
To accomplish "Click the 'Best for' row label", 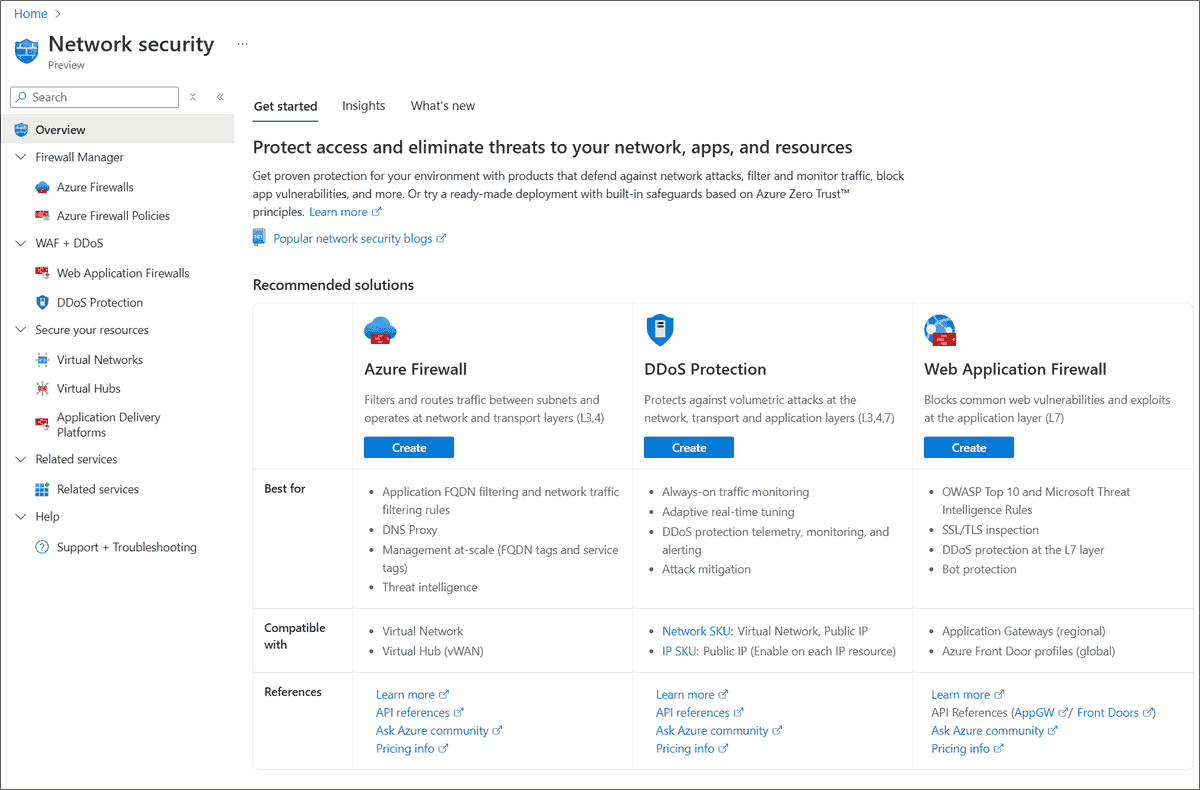I will (285, 489).
